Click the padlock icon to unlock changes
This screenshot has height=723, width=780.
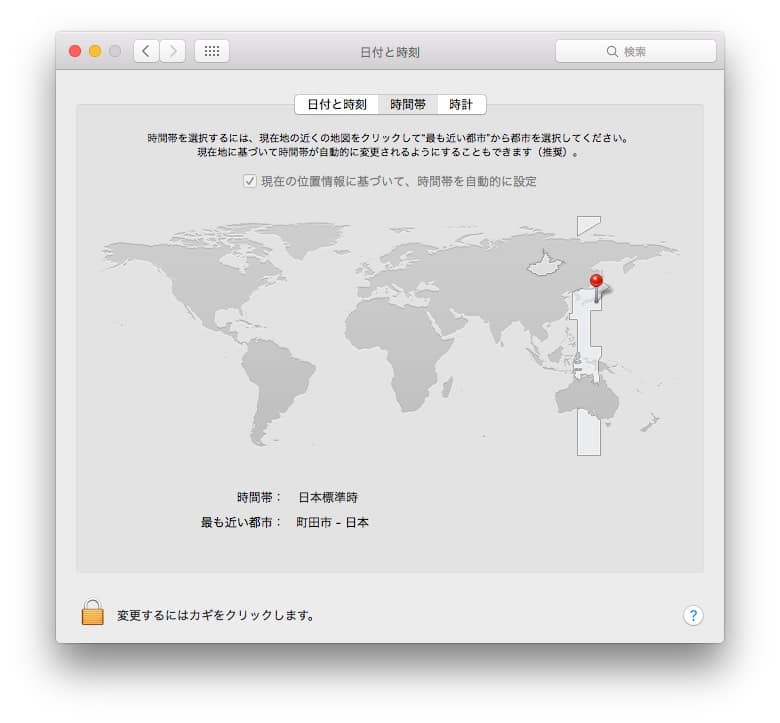(92, 613)
